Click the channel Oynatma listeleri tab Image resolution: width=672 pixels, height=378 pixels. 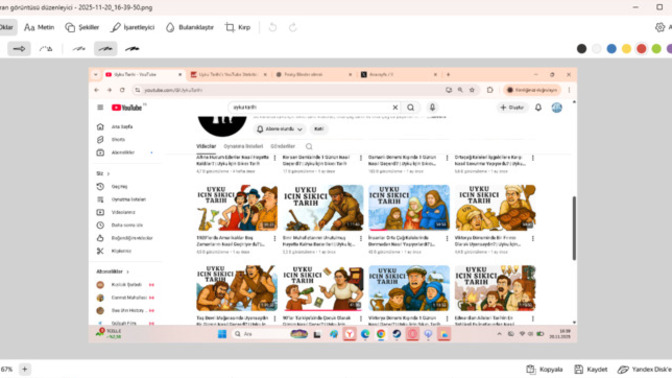pos(243,147)
